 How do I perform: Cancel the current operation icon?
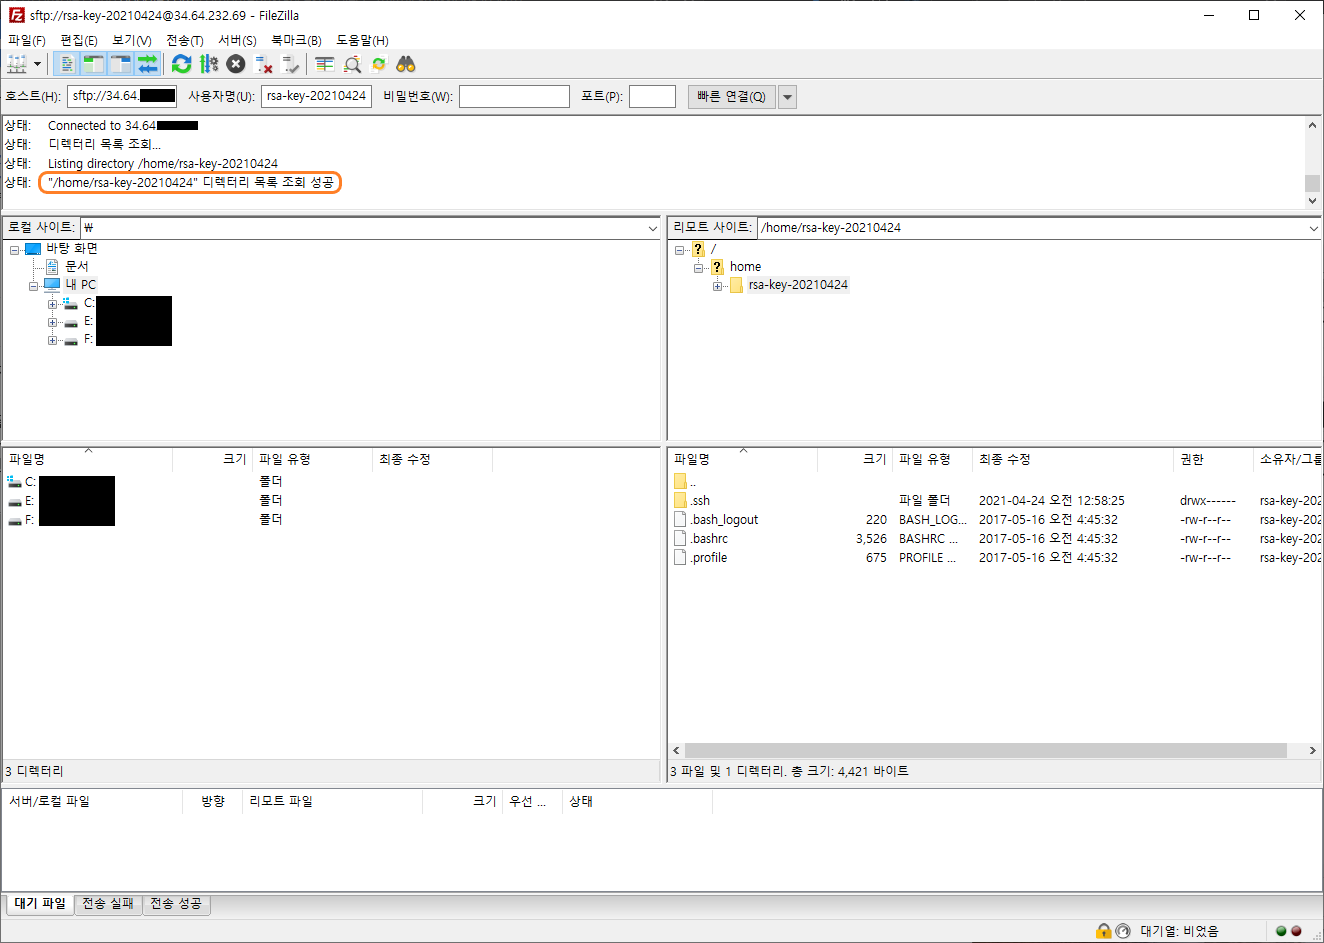point(235,64)
